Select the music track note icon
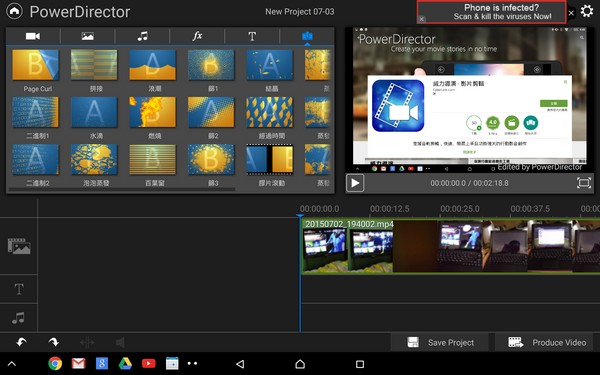Viewport: 600px width, 375px height. (x=18, y=318)
